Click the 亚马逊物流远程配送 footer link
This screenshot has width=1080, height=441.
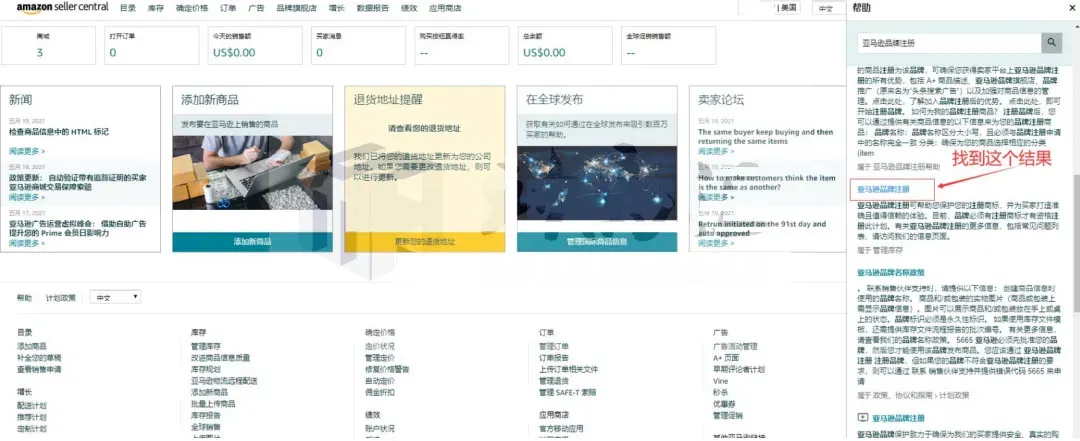coord(224,380)
